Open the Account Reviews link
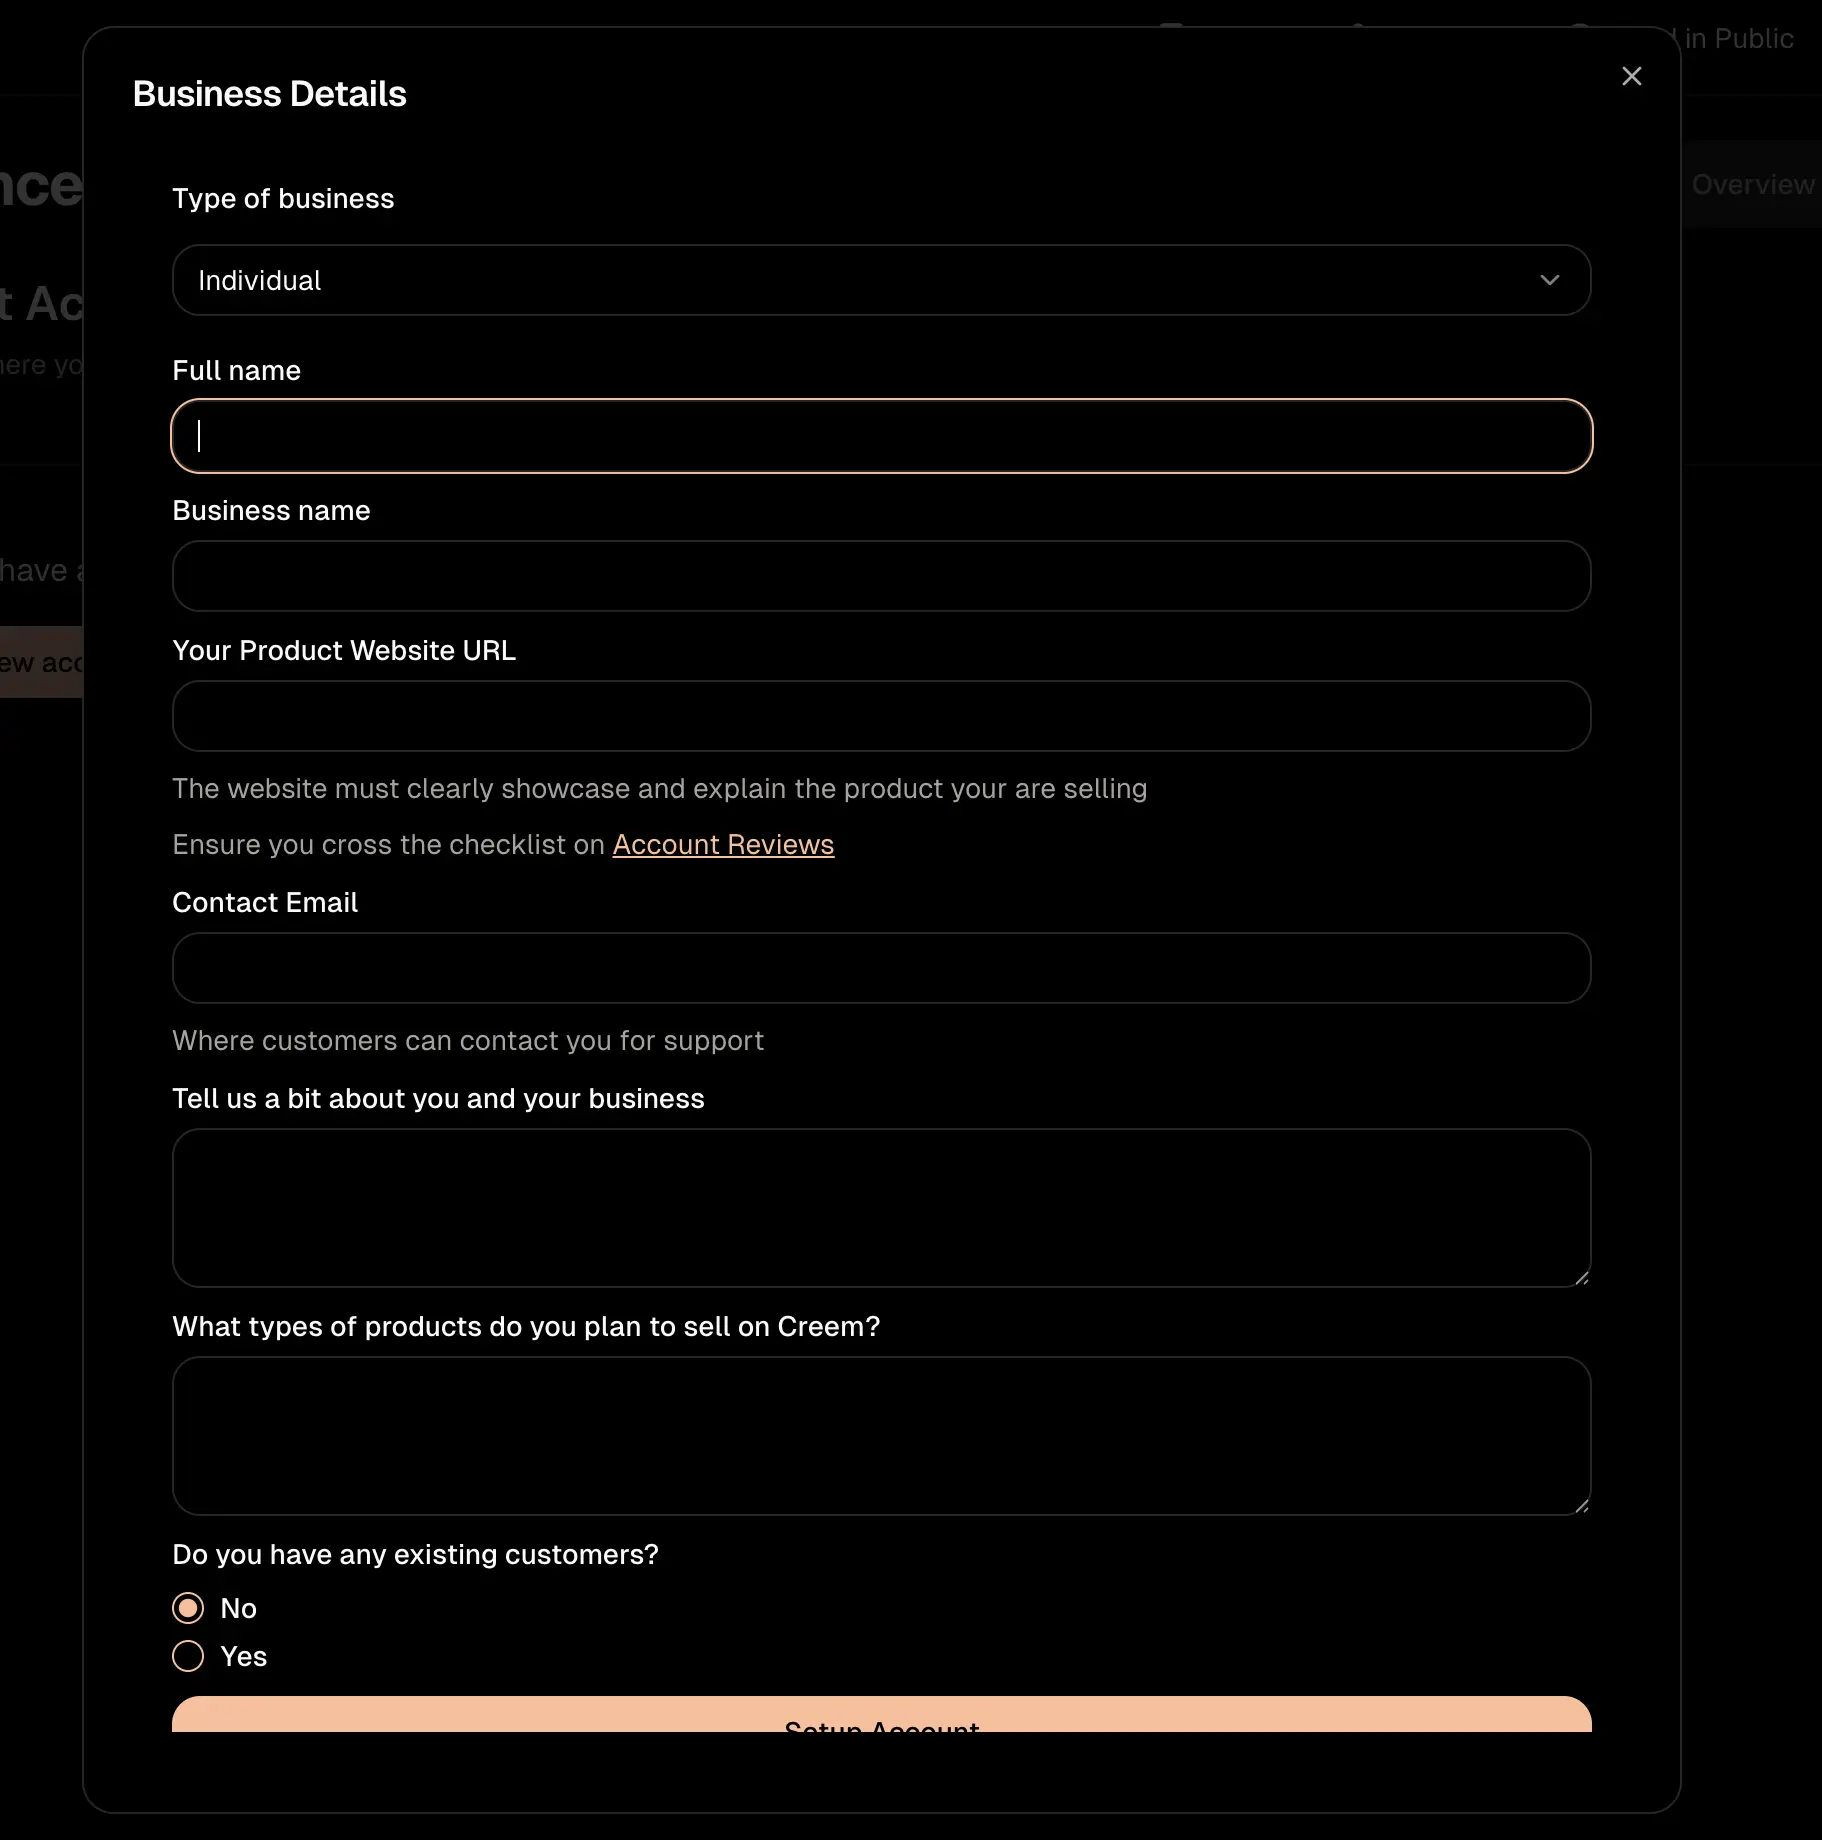1822x1840 pixels. coord(723,845)
